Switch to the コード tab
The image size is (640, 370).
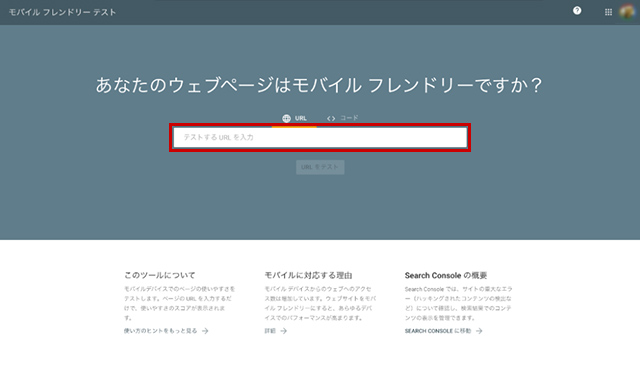tap(342, 118)
